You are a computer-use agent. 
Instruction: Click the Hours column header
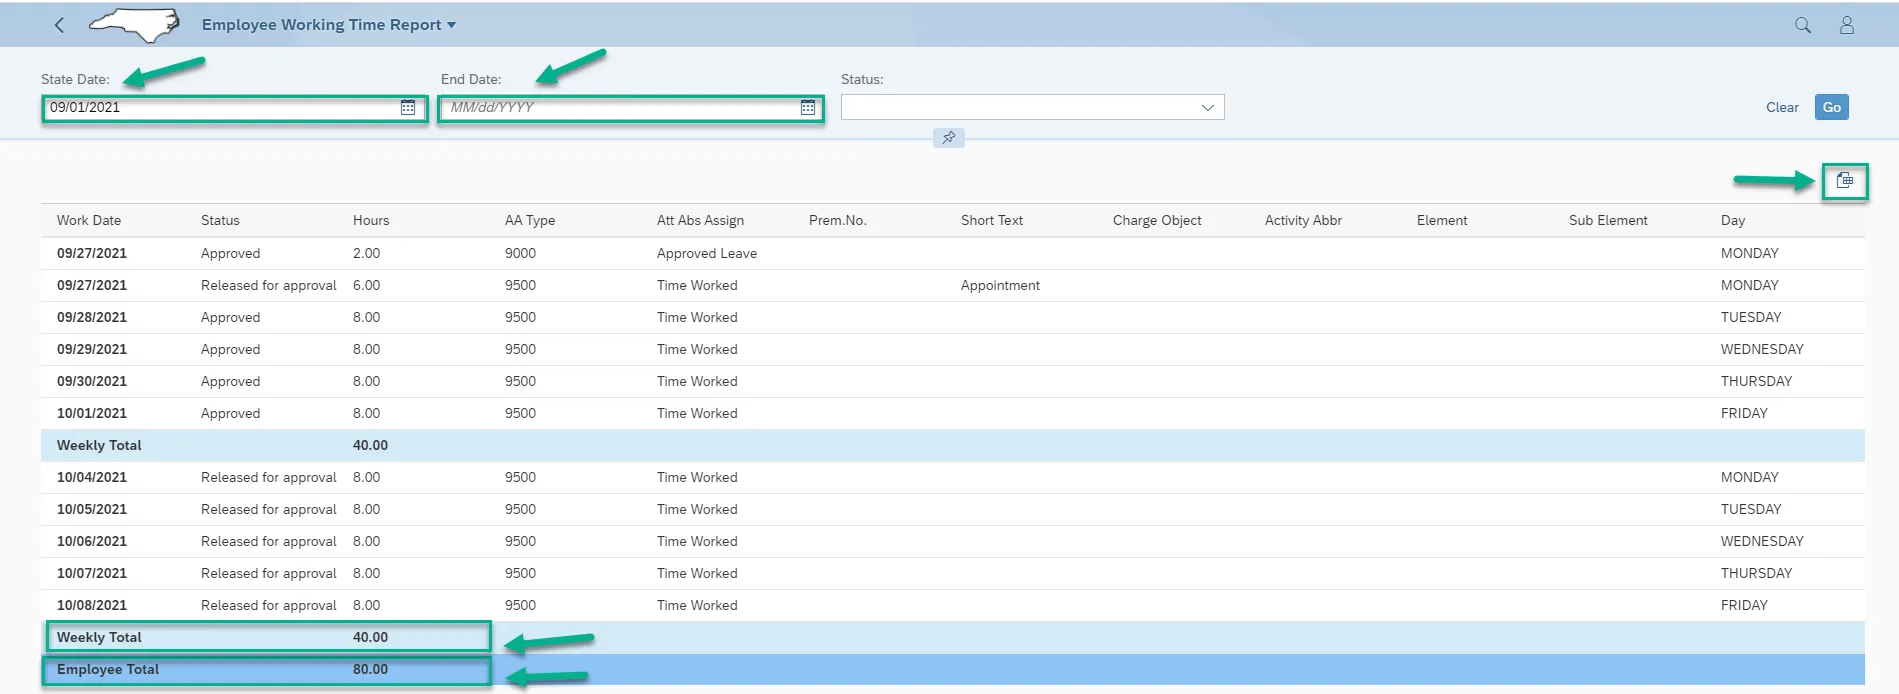[371, 221]
